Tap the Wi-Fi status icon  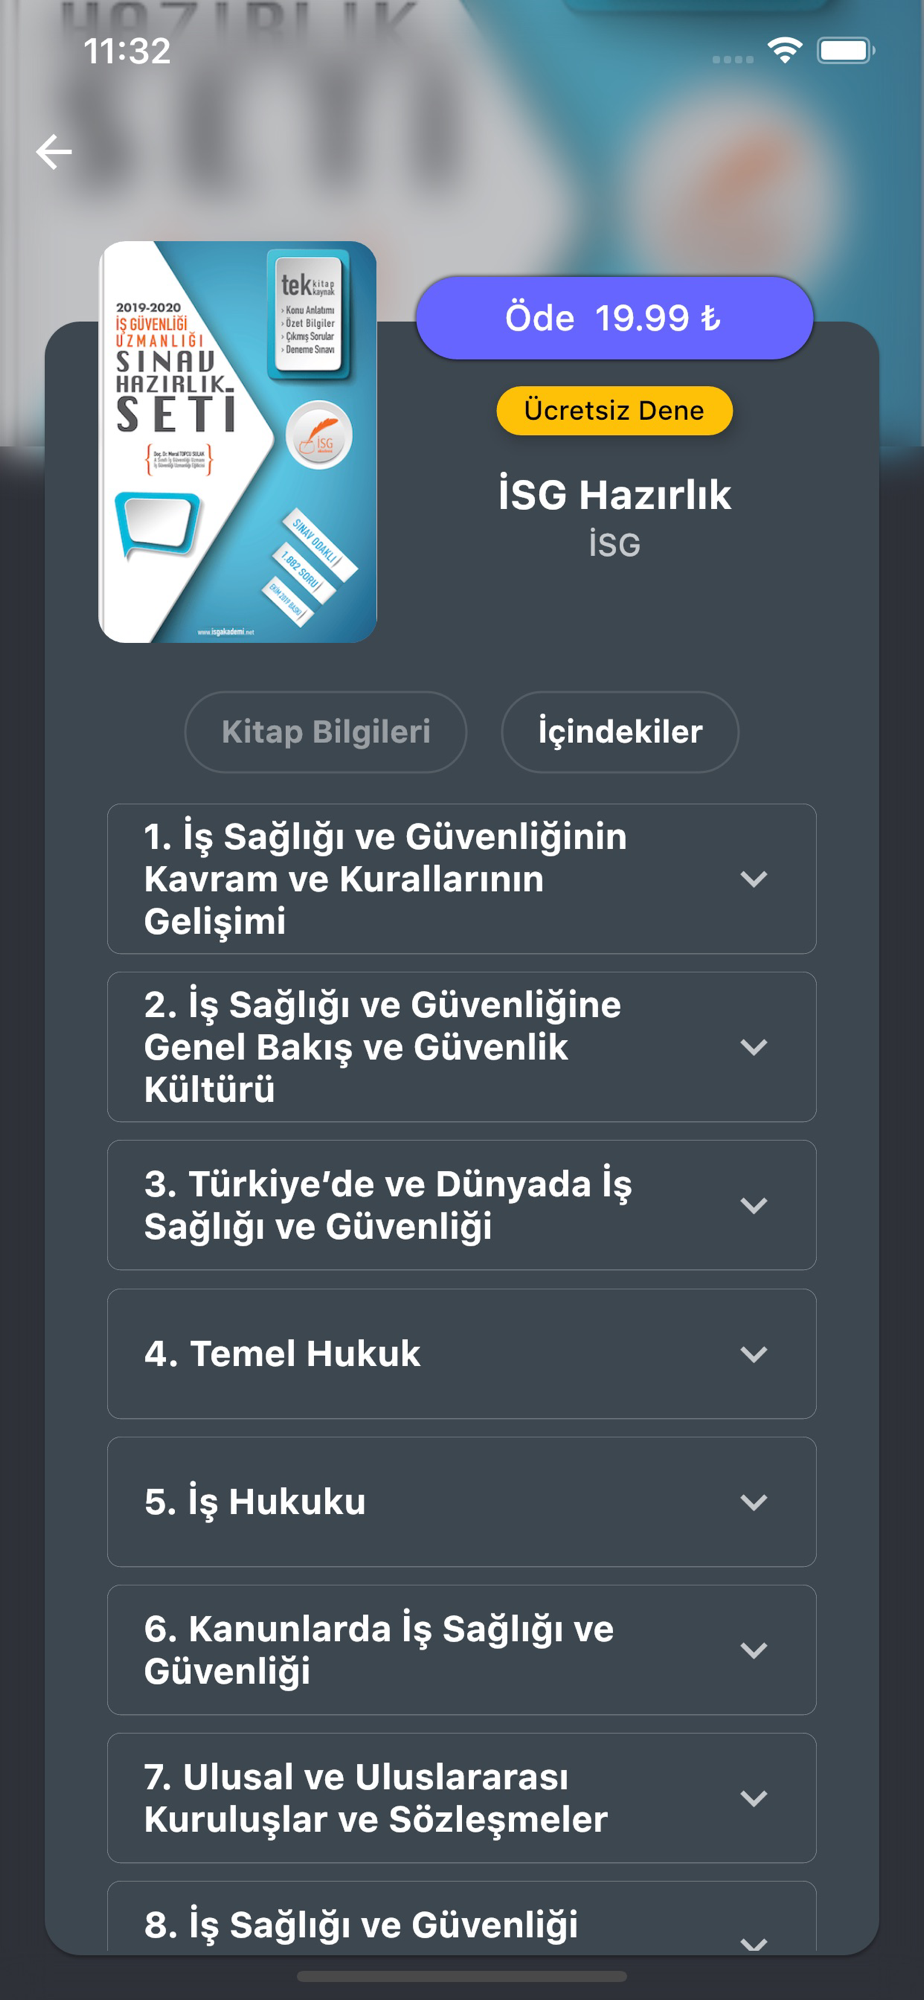(x=785, y=50)
